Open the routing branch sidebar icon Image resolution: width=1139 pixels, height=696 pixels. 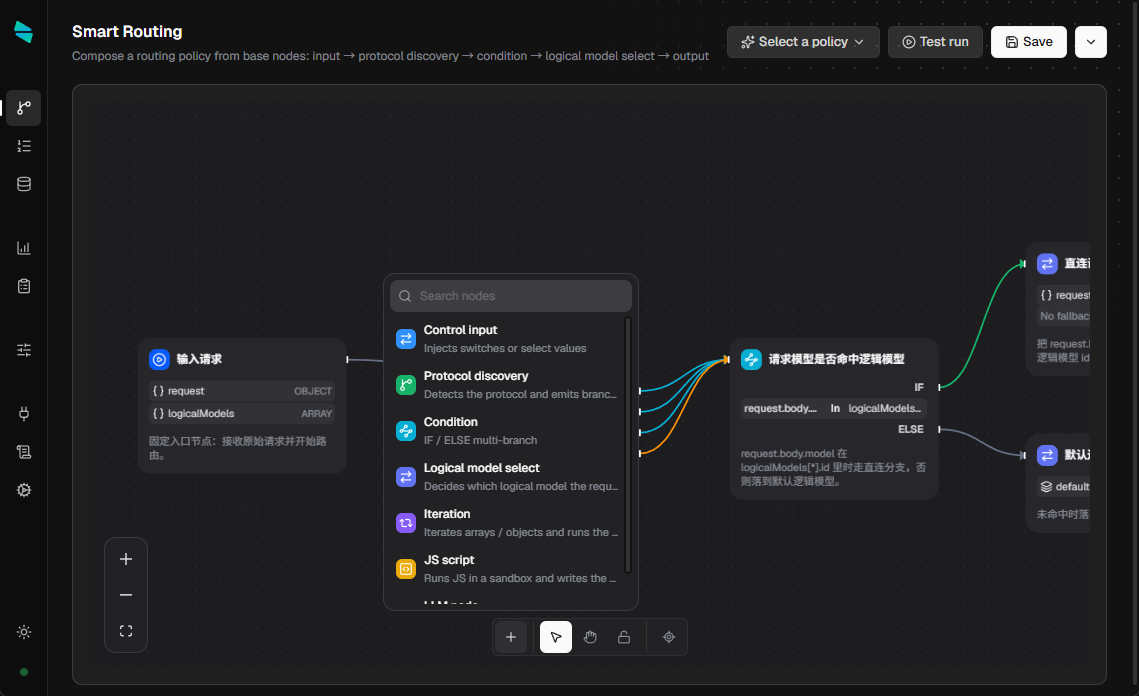tap(24, 108)
